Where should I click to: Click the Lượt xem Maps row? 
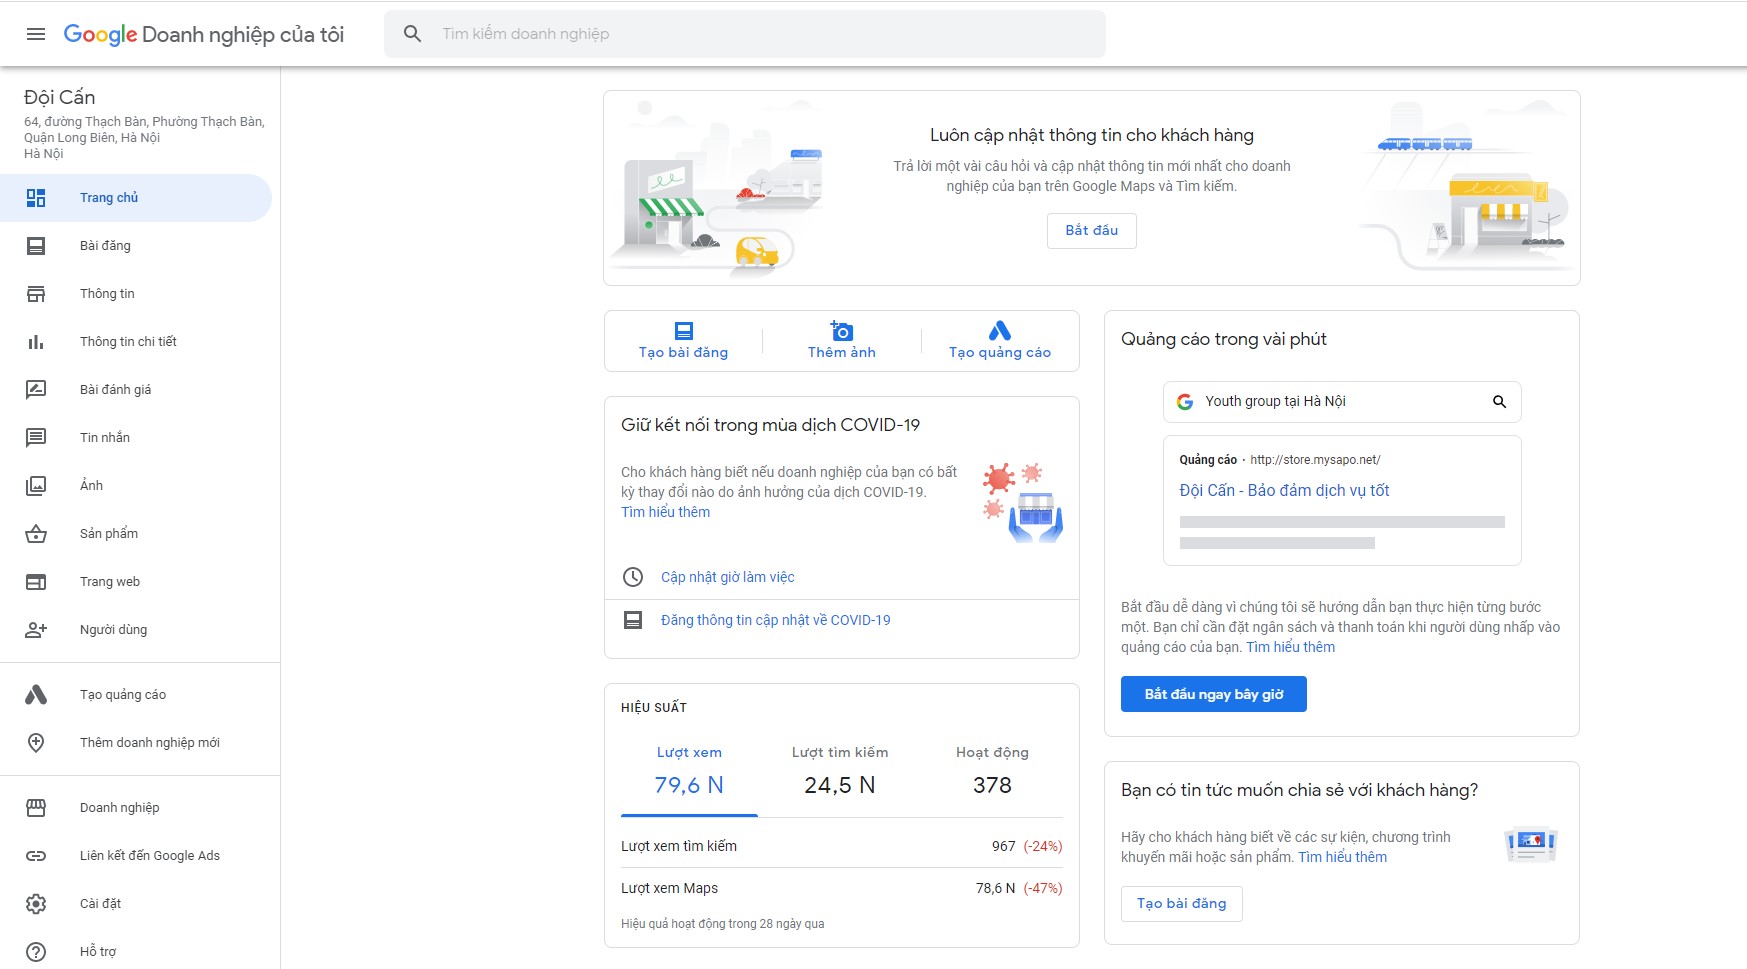(x=841, y=888)
